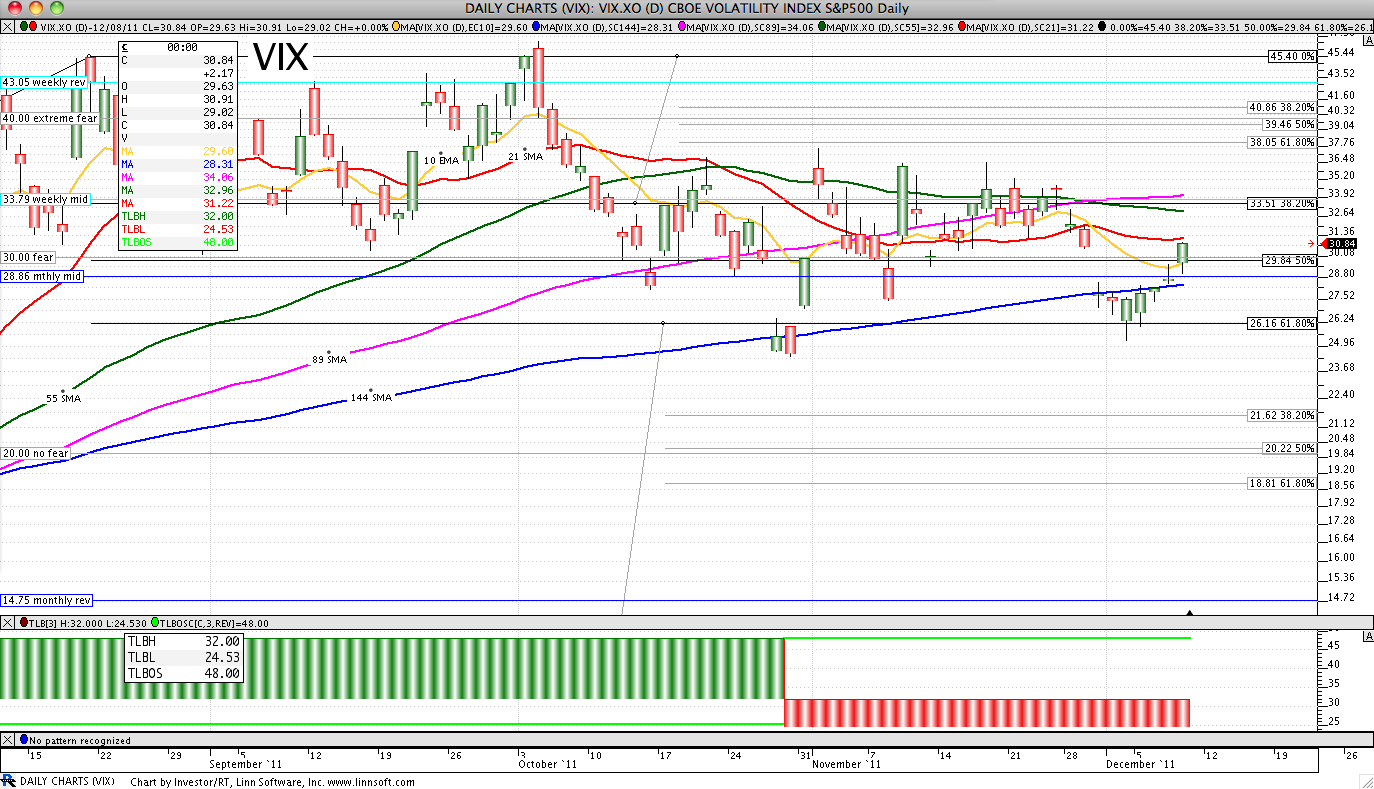Click the red TLB oscillator bar block

(987, 713)
